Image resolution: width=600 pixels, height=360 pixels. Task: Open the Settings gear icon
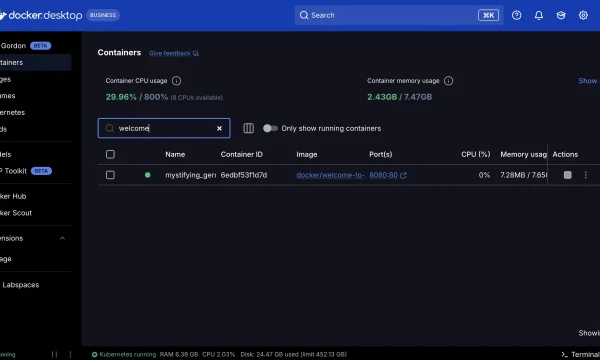pos(583,15)
